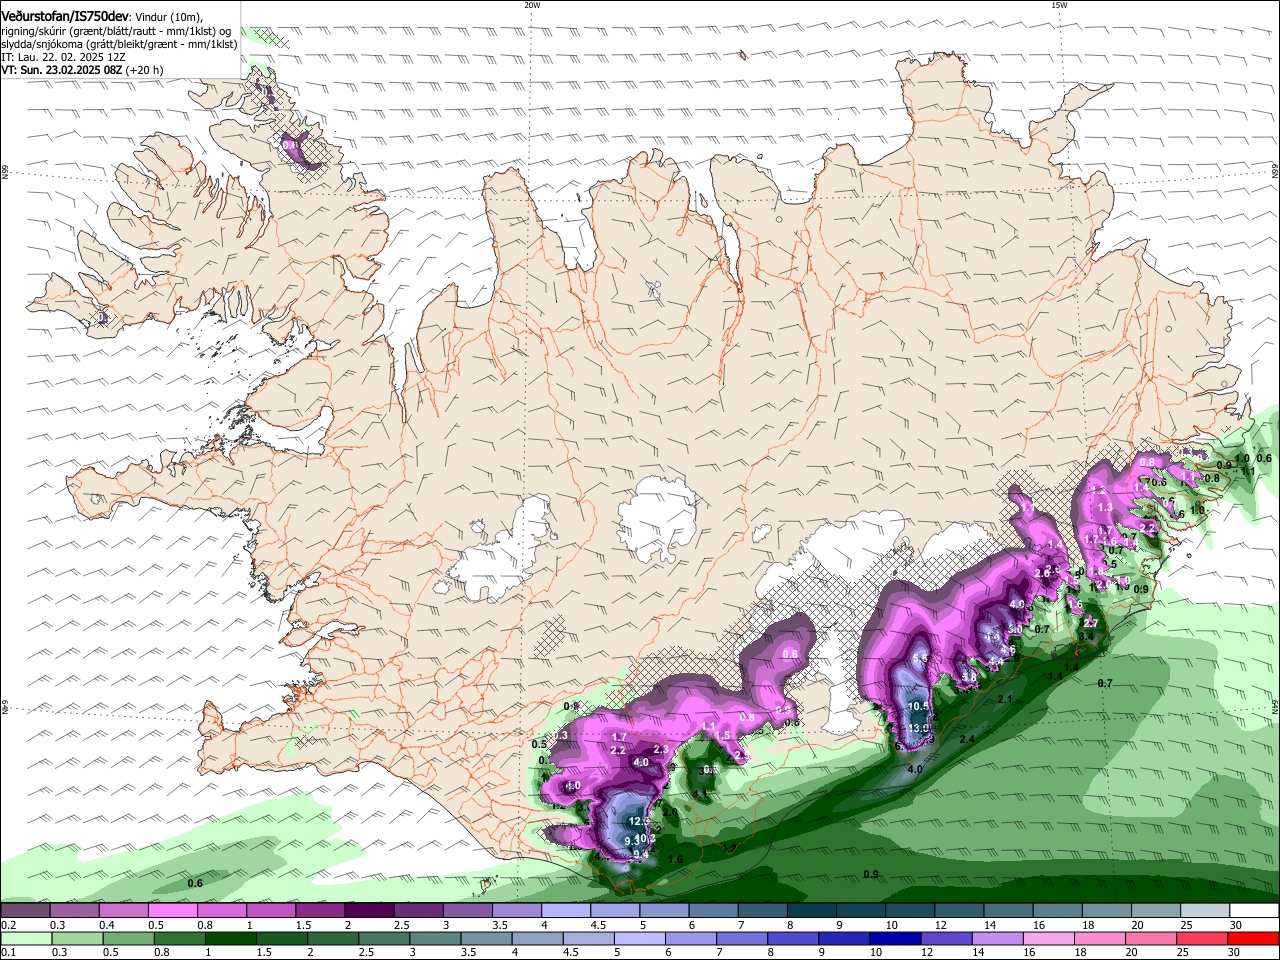Pick the bright red swatch ending the rain legend
1280x960 pixels.
point(1254,939)
